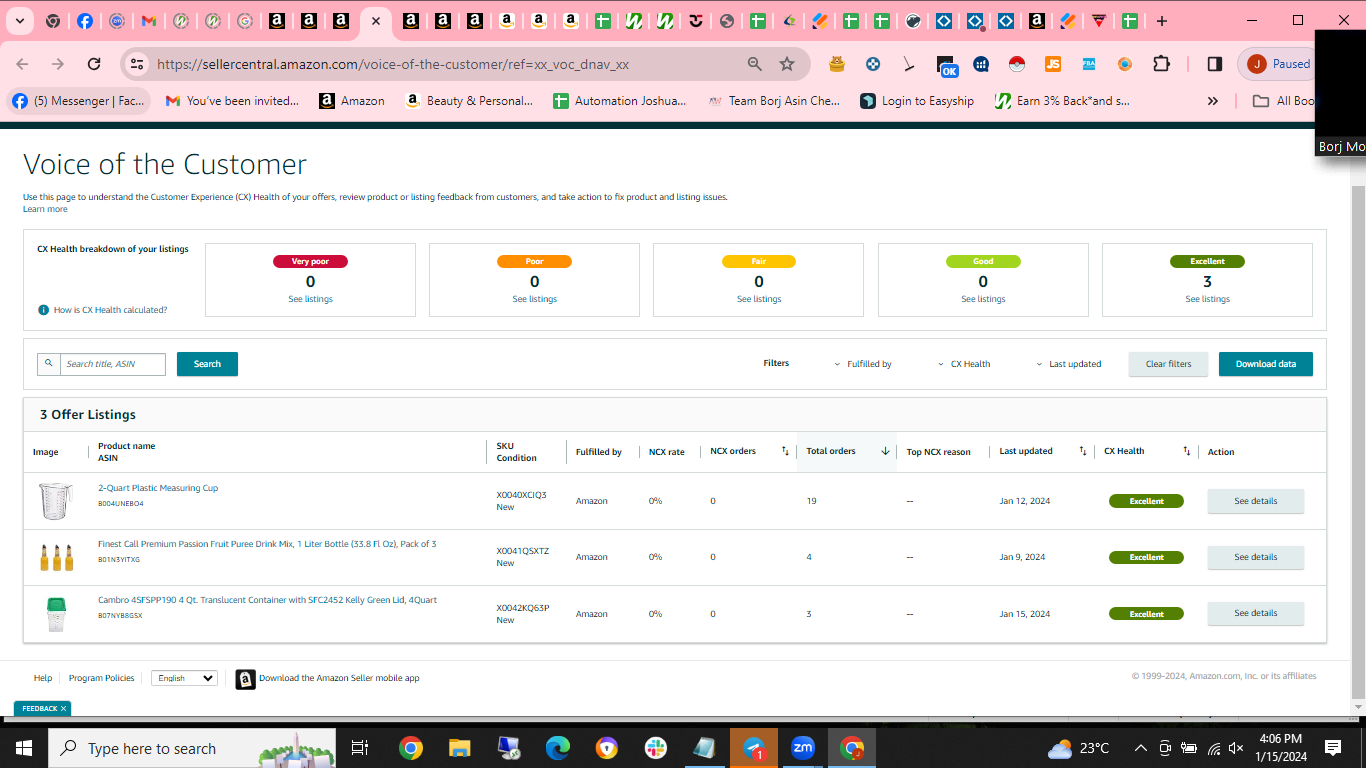Image resolution: width=1366 pixels, height=768 pixels.
Task: Open the Extensions puzzle-piece menu
Action: pos(1161,64)
